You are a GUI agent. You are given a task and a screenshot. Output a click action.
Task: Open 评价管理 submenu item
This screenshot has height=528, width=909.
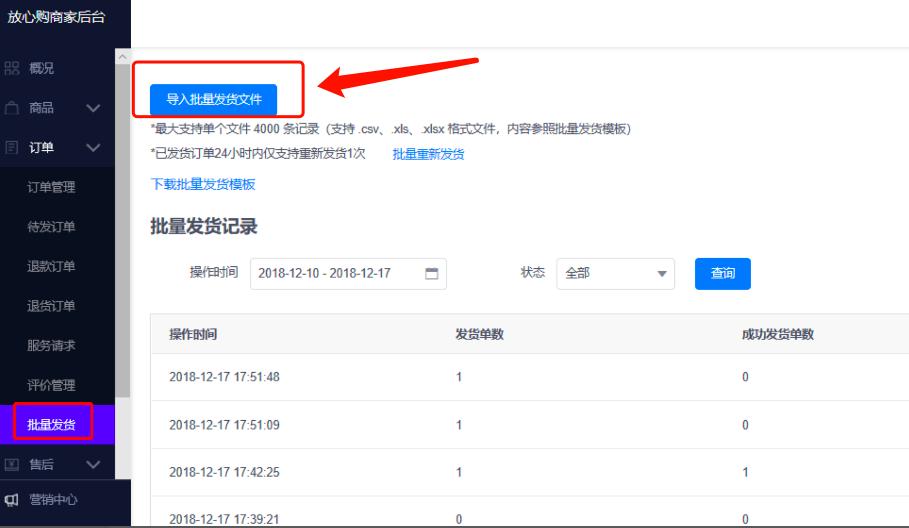(51, 385)
